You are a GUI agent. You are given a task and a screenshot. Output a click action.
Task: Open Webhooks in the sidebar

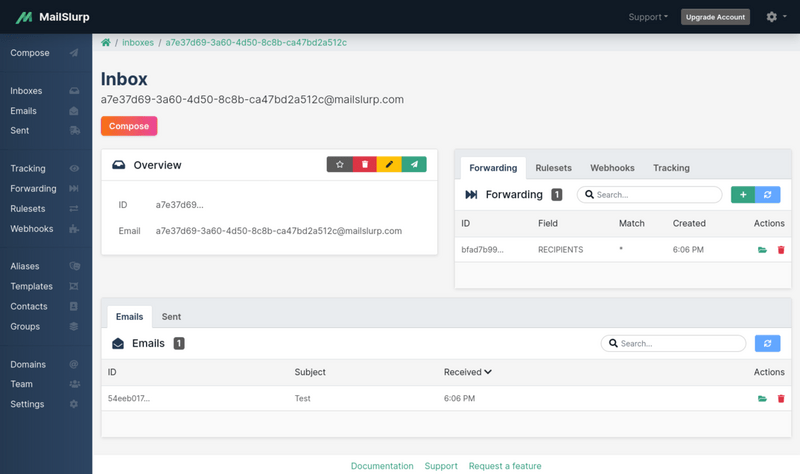pos(45,229)
